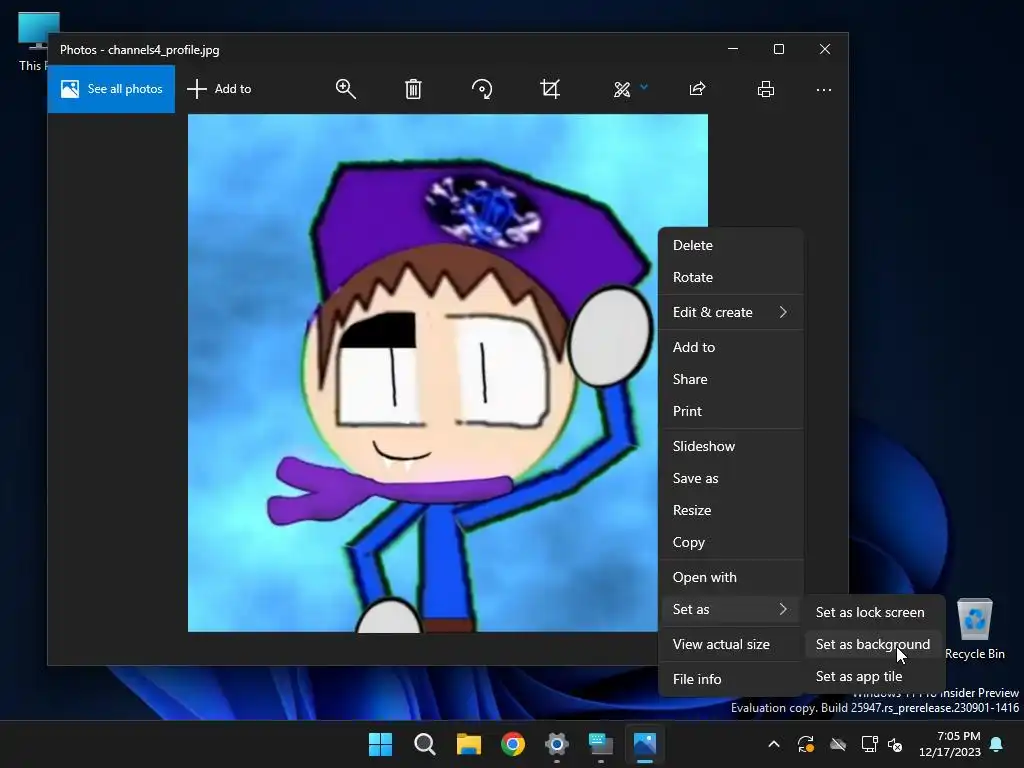Click the Add to button in toolbar
The image size is (1024, 768).
click(219, 89)
